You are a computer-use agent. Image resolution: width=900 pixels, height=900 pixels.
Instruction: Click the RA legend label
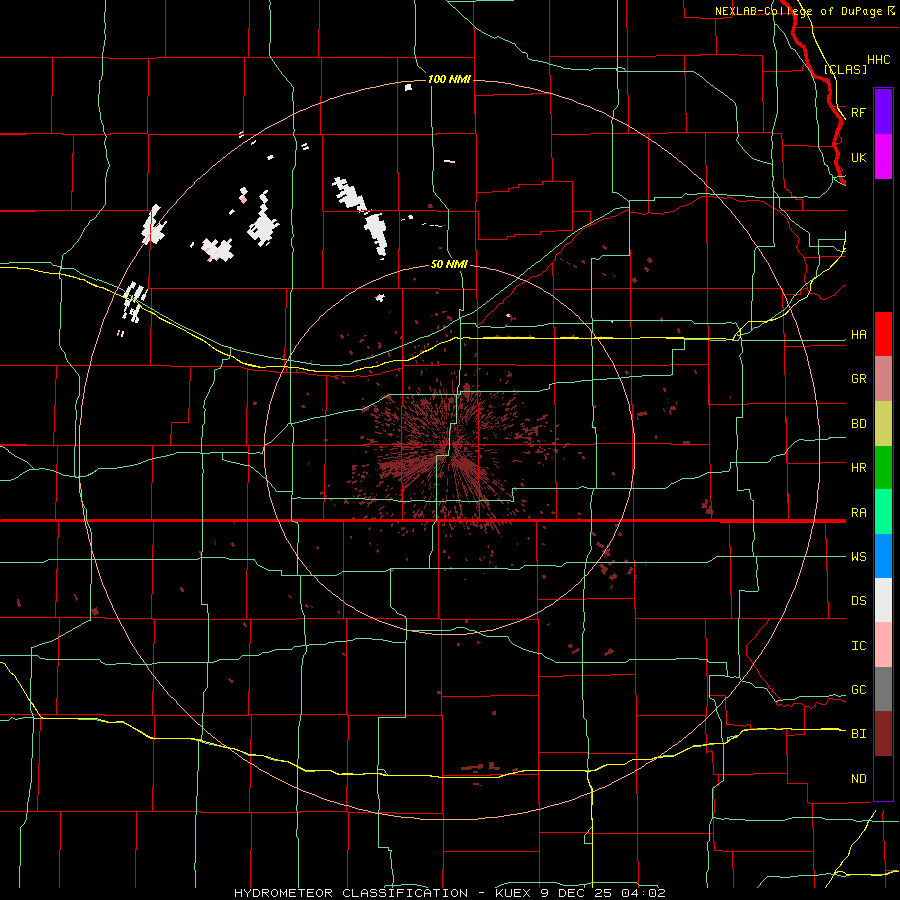click(x=858, y=513)
